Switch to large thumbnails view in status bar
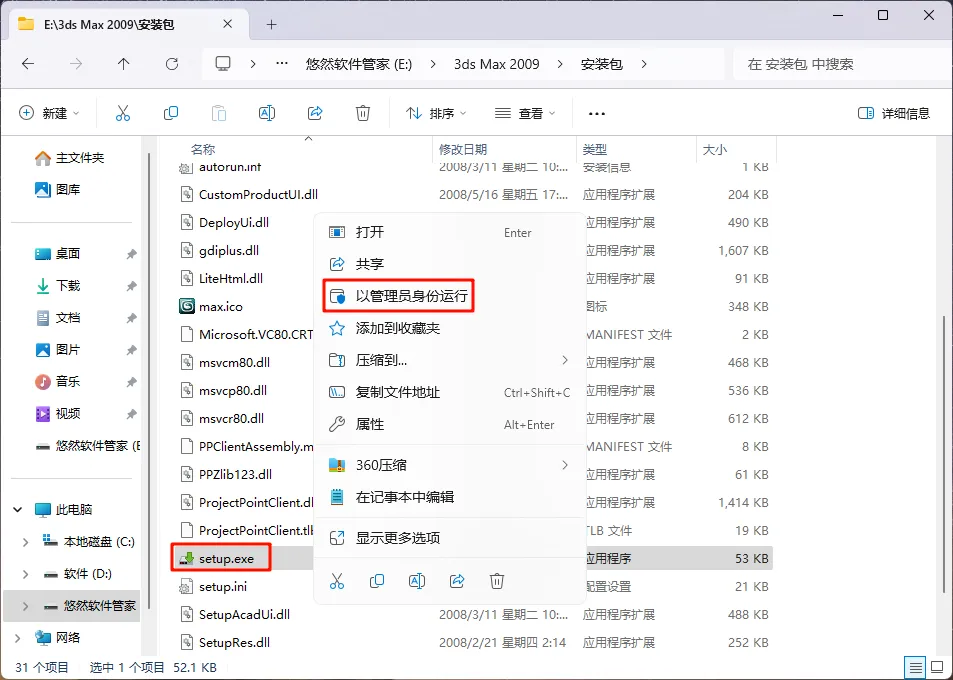 point(937,668)
